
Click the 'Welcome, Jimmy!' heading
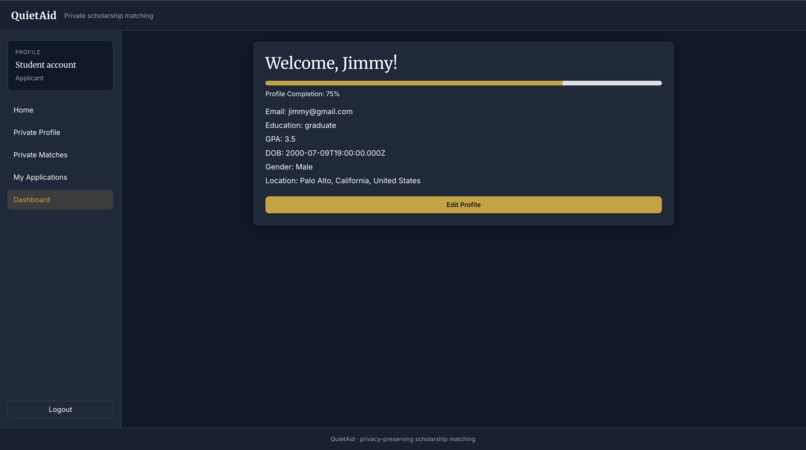point(331,63)
